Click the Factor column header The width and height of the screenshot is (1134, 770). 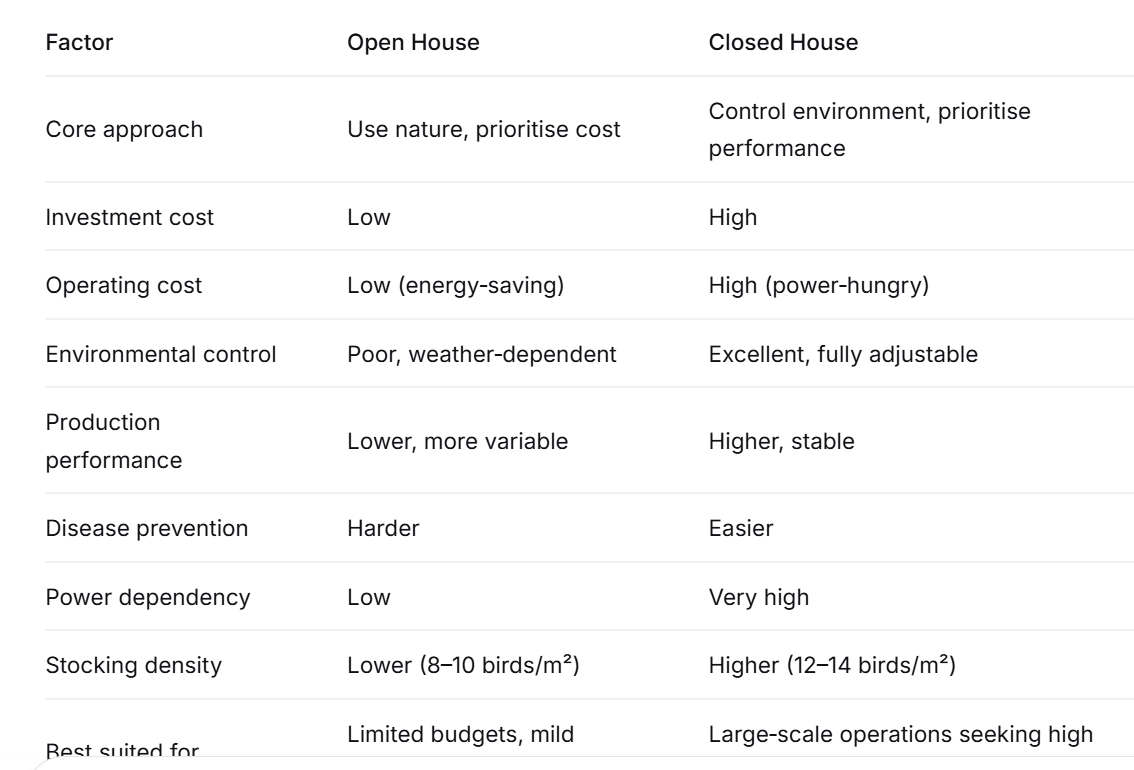[x=79, y=42]
